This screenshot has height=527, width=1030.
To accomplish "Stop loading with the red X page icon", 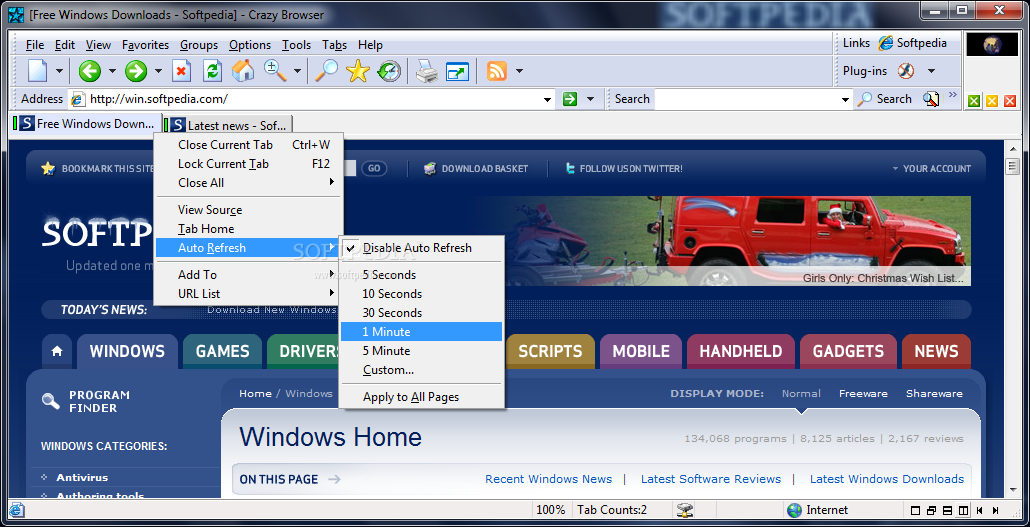I will tap(181, 70).
